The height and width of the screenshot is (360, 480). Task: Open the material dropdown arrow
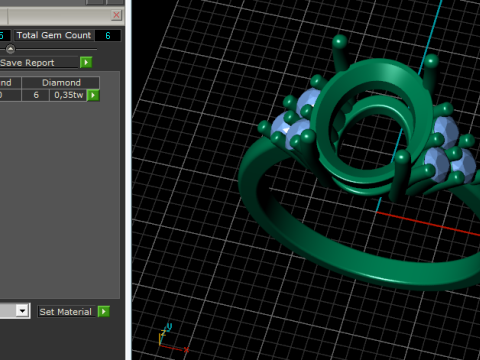point(22,311)
